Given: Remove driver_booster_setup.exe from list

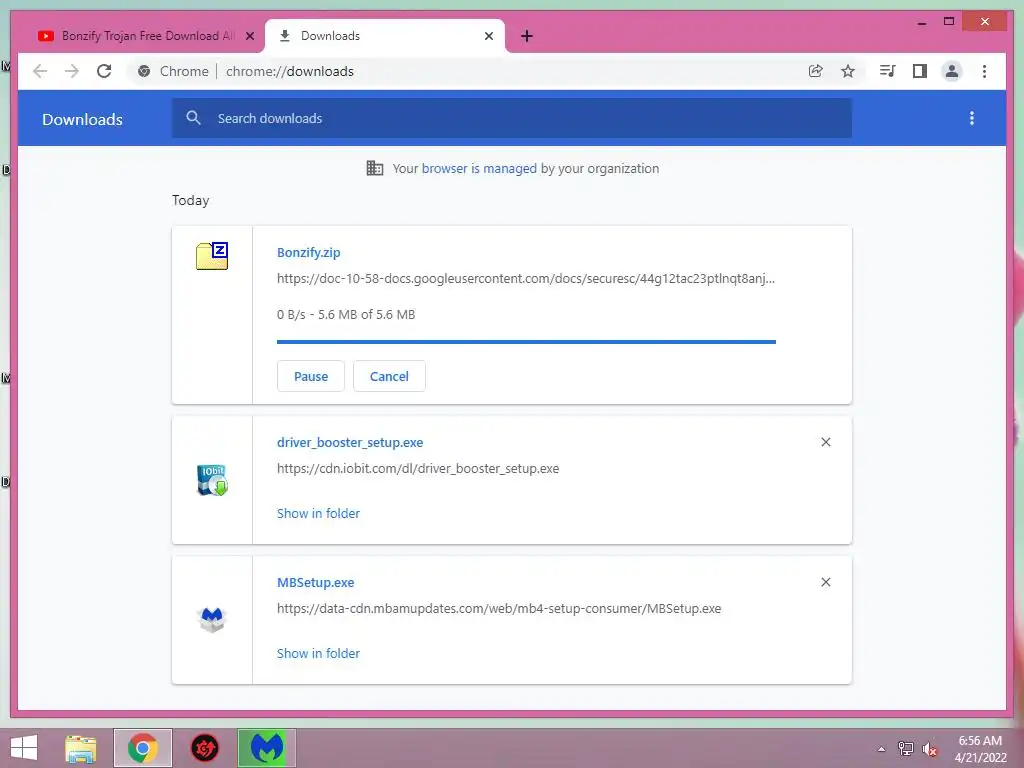Looking at the screenshot, I should point(825,442).
